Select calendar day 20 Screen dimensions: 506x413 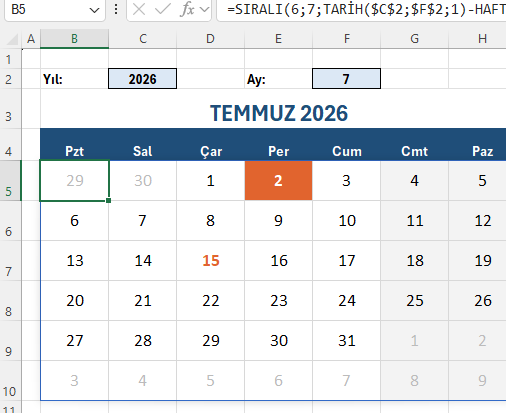click(x=74, y=301)
